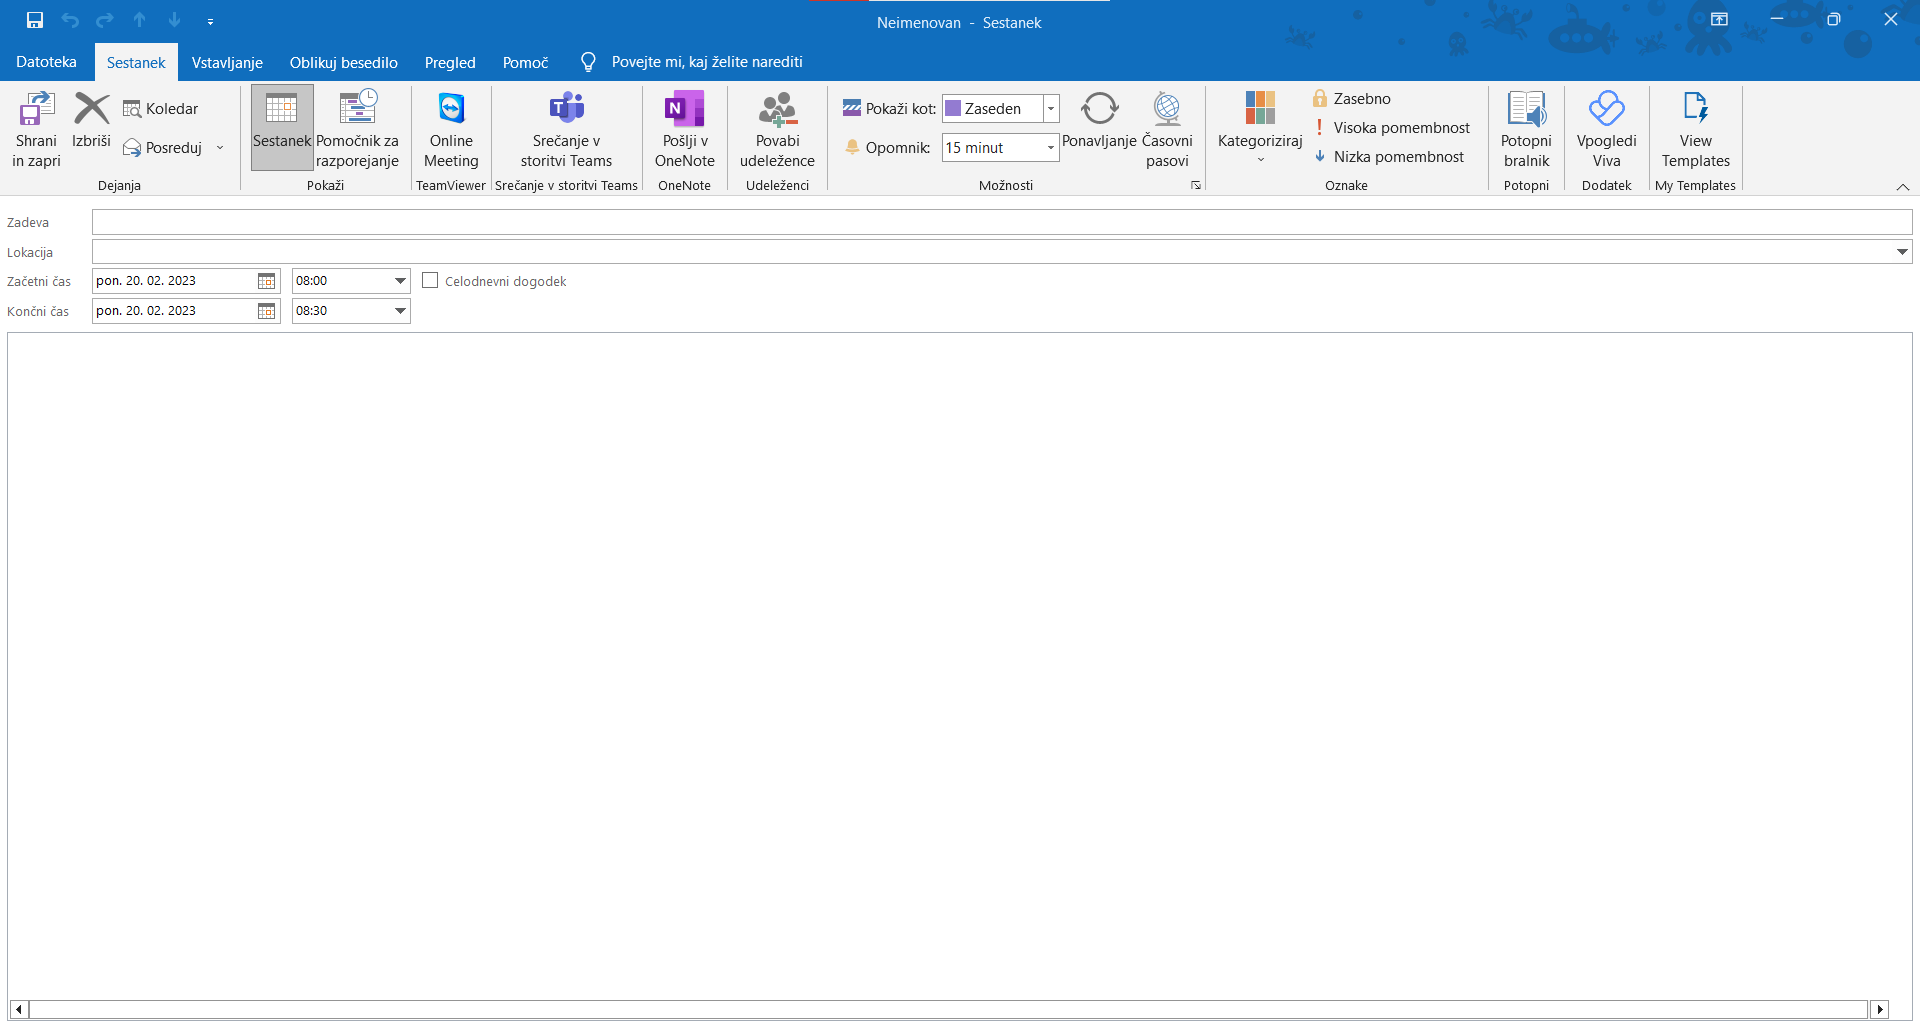Open the Datoteka file tab
The width and height of the screenshot is (1920, 1027).
(x=46, y=62)
